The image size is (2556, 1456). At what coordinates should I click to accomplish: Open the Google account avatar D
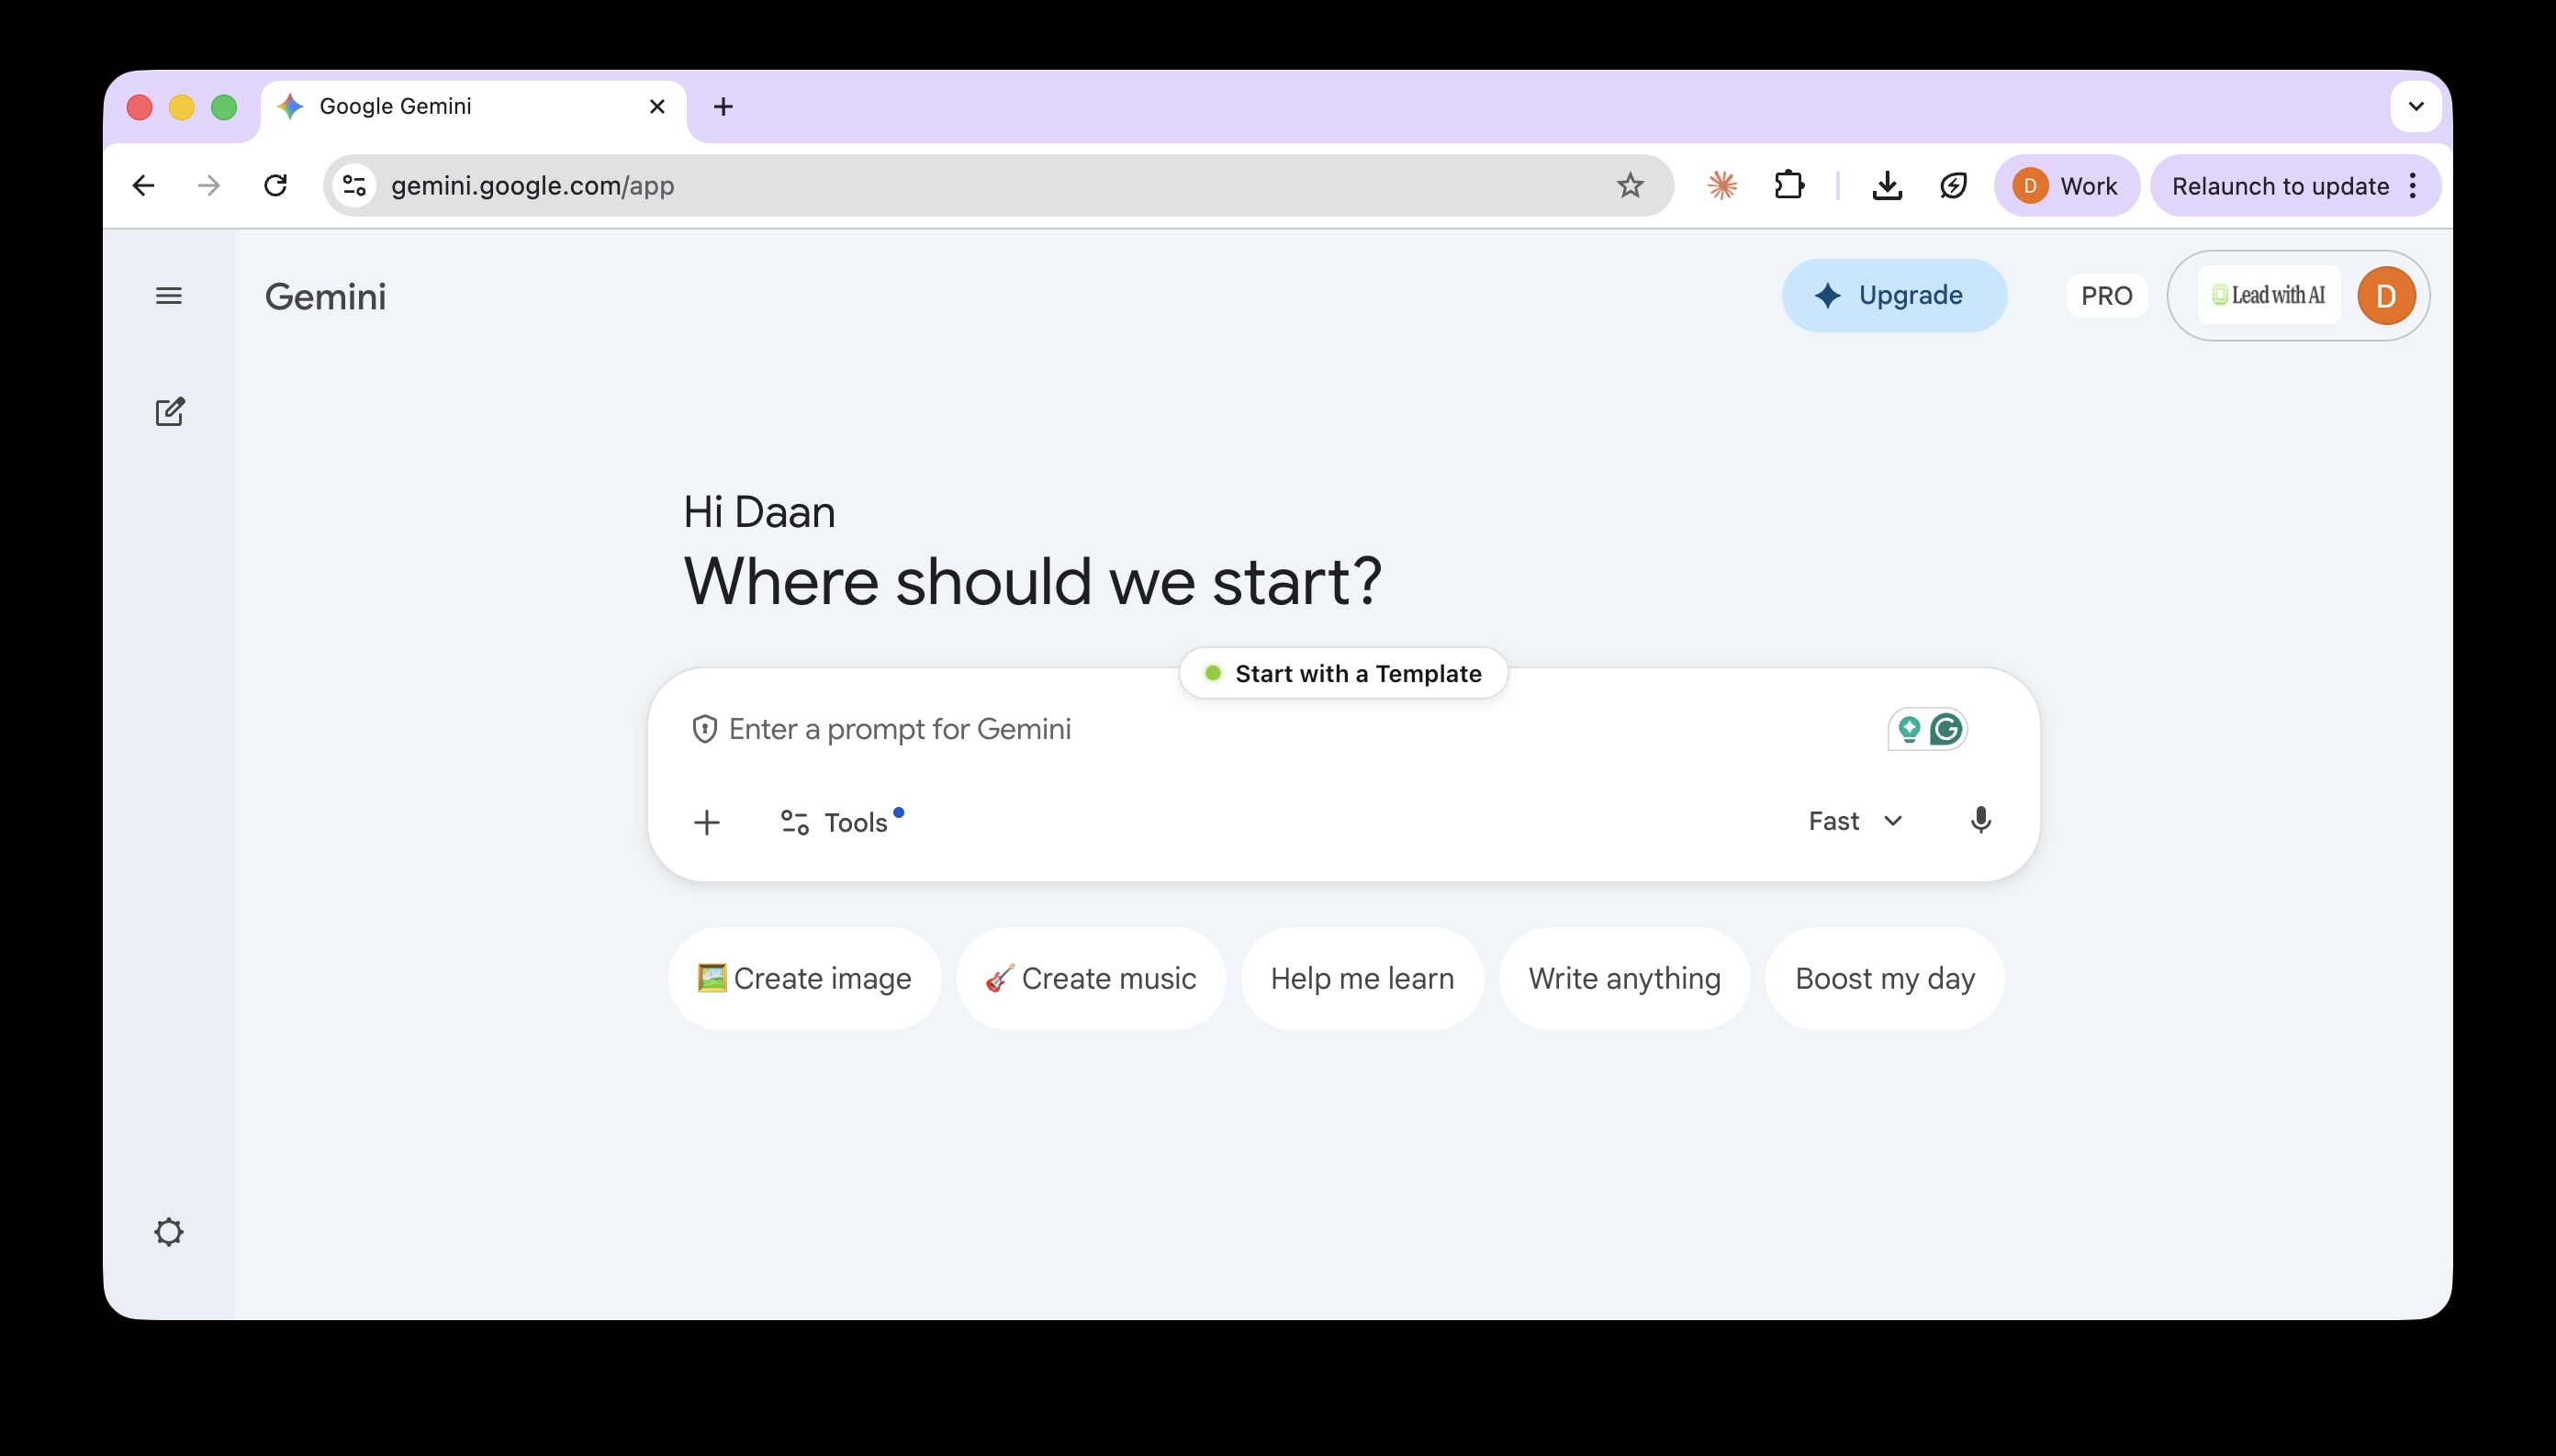point(2386,296)
